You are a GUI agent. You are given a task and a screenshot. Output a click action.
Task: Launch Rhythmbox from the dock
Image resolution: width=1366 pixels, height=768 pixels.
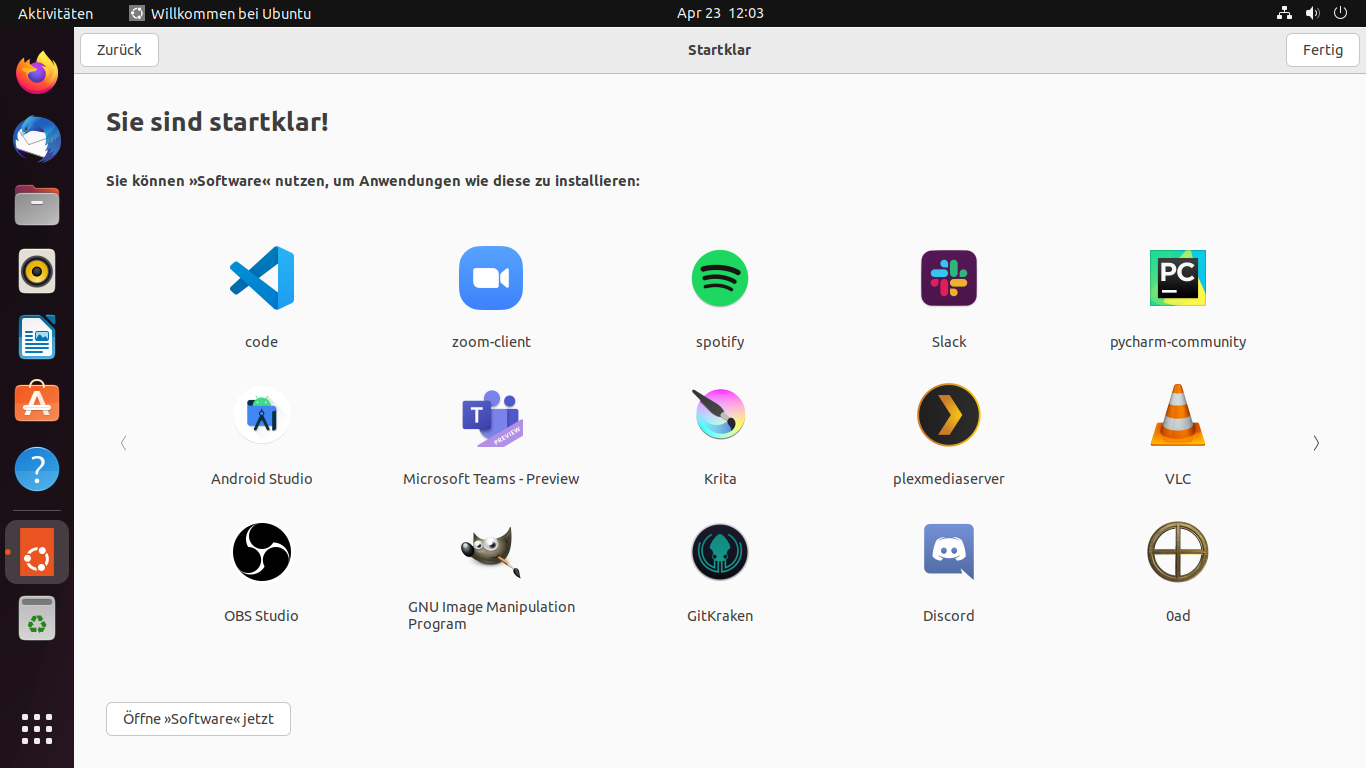click(37, 271)
